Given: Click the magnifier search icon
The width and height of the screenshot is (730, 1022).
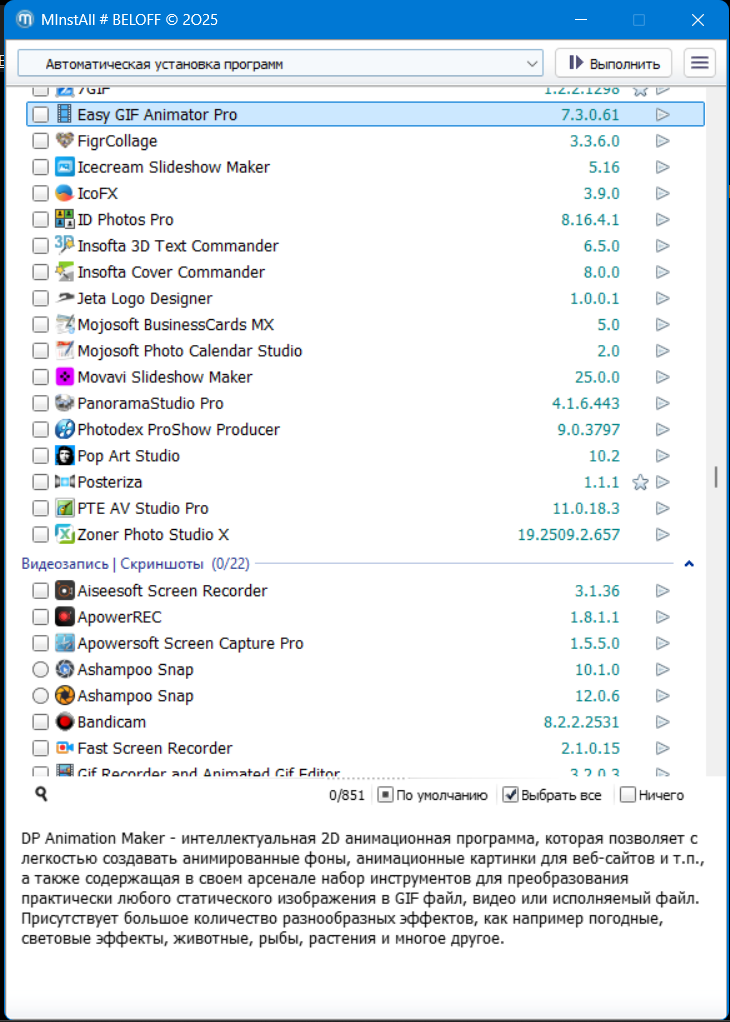Looking at the screenshot, I should [41, 794].
